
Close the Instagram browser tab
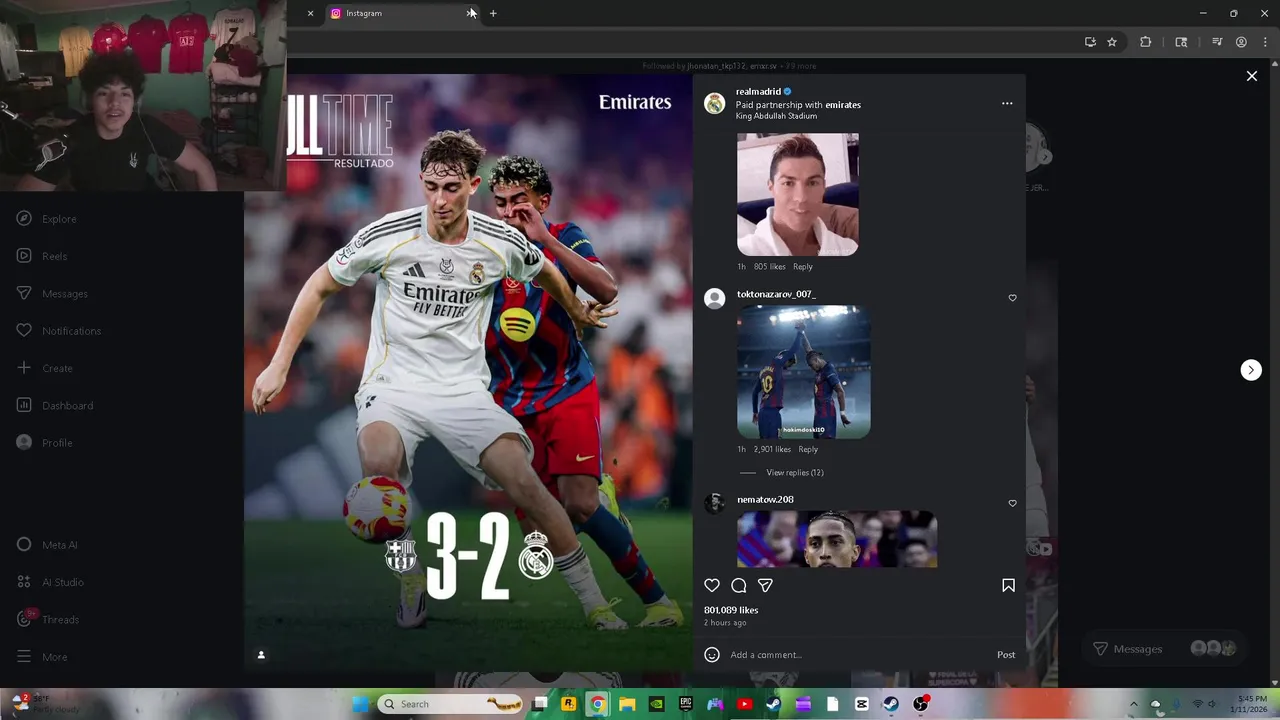pos(470,13)
